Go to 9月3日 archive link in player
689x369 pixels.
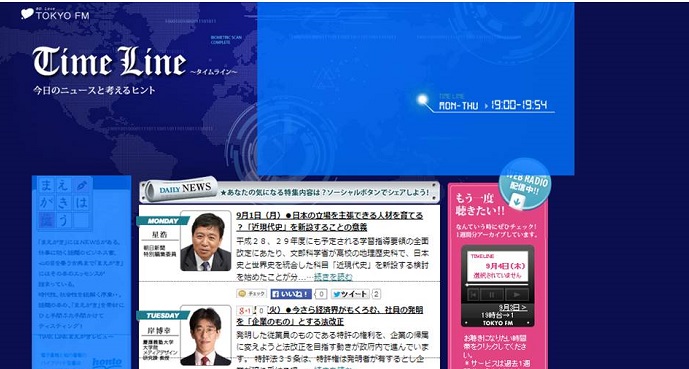click(x=513, y=307)
